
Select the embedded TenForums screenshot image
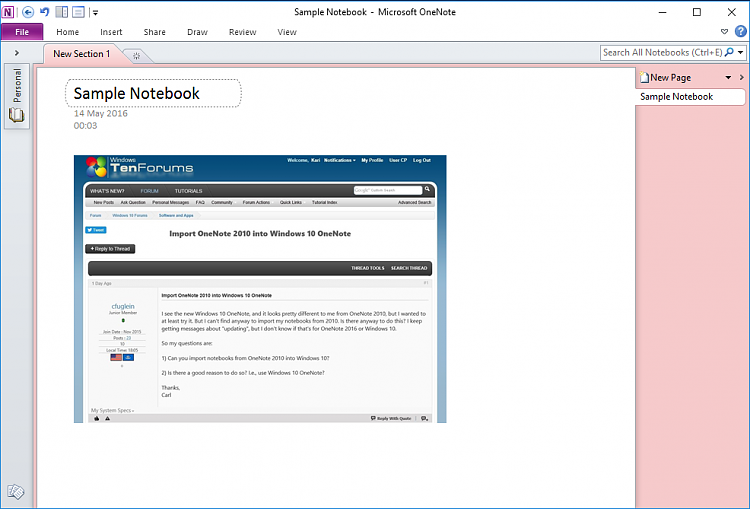(260, 289)
